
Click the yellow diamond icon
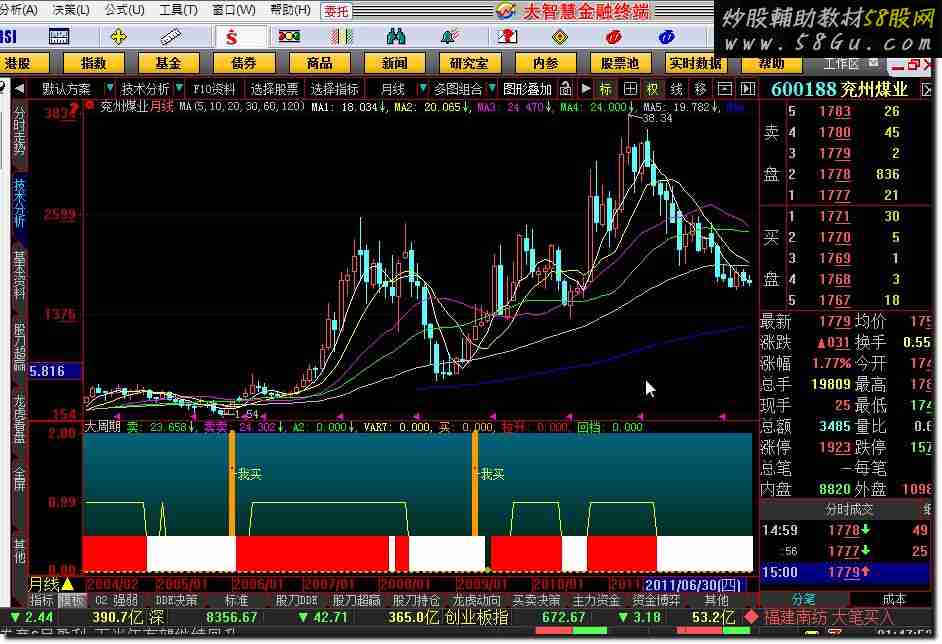559,37
